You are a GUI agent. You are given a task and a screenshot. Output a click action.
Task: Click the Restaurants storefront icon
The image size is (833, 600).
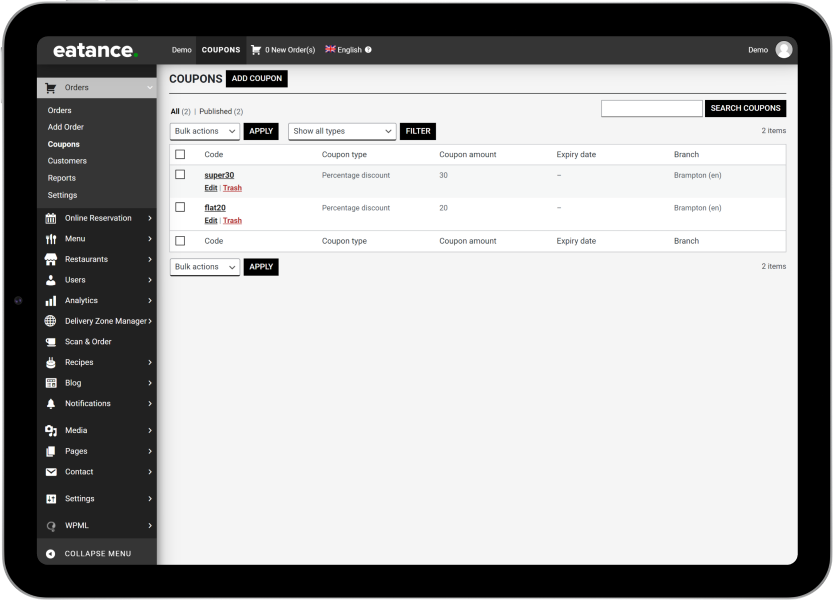(51, 259)
